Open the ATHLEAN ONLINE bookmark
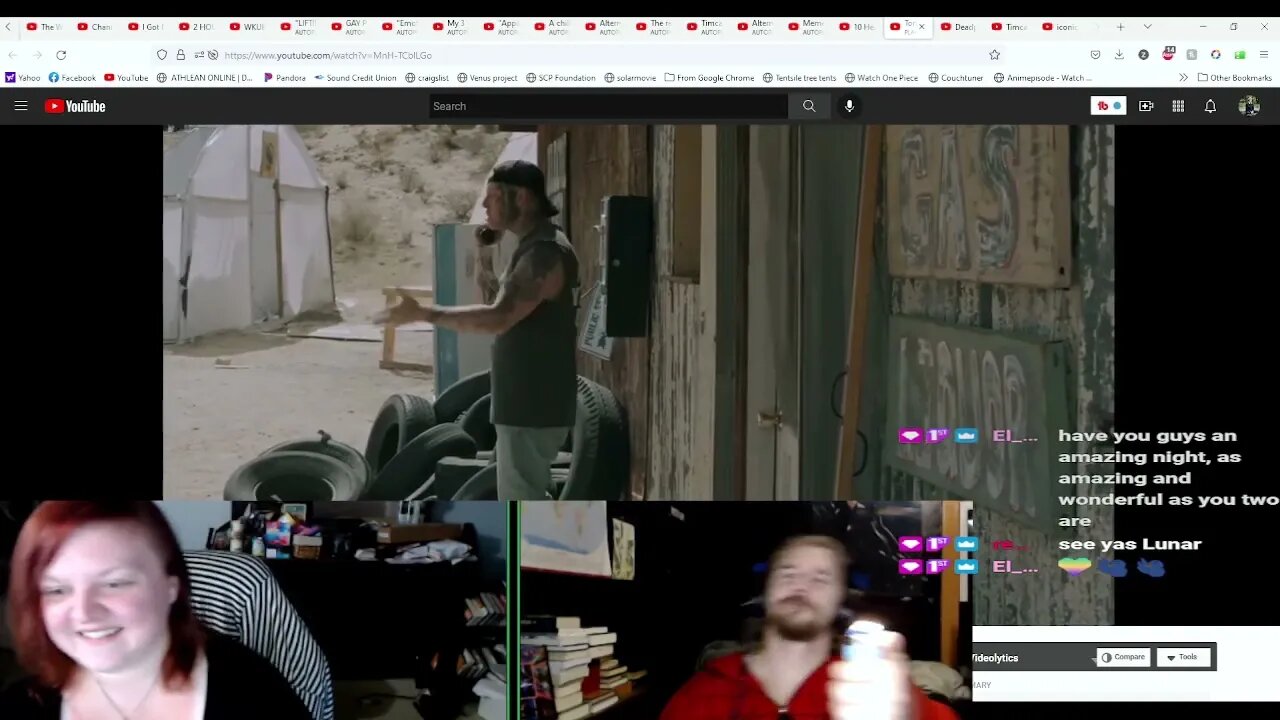The height and width of the screenshot is (720, 1280). [x=205, y=77]
